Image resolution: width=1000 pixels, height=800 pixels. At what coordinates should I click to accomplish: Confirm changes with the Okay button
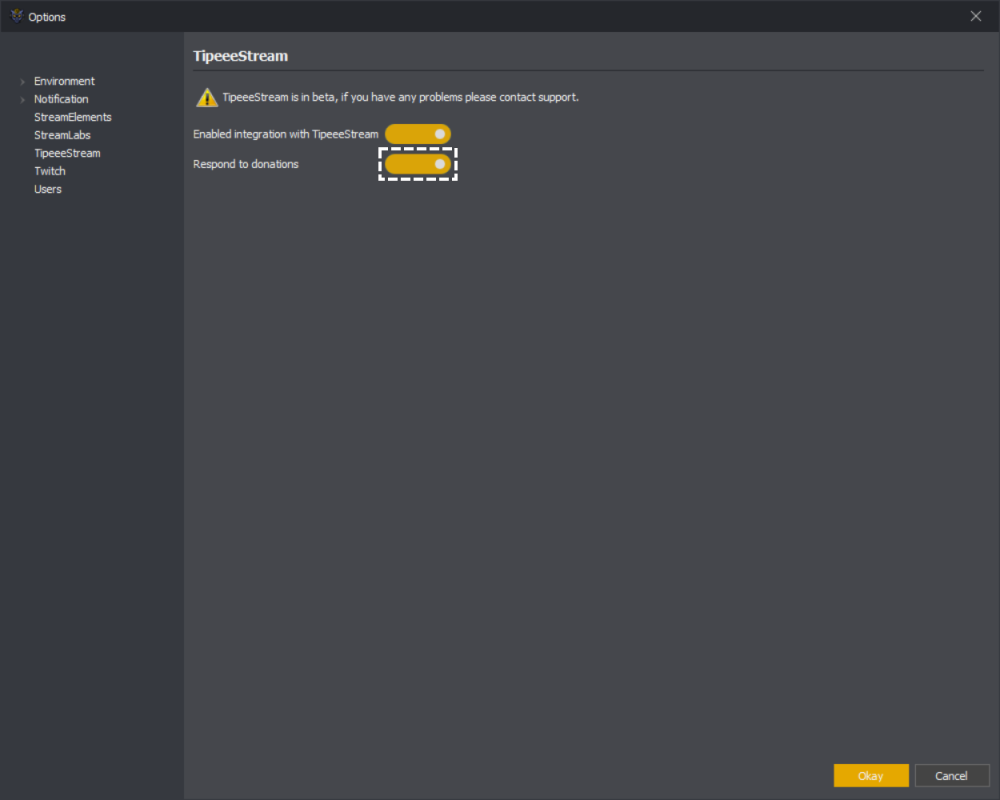[x=871, y=776]
